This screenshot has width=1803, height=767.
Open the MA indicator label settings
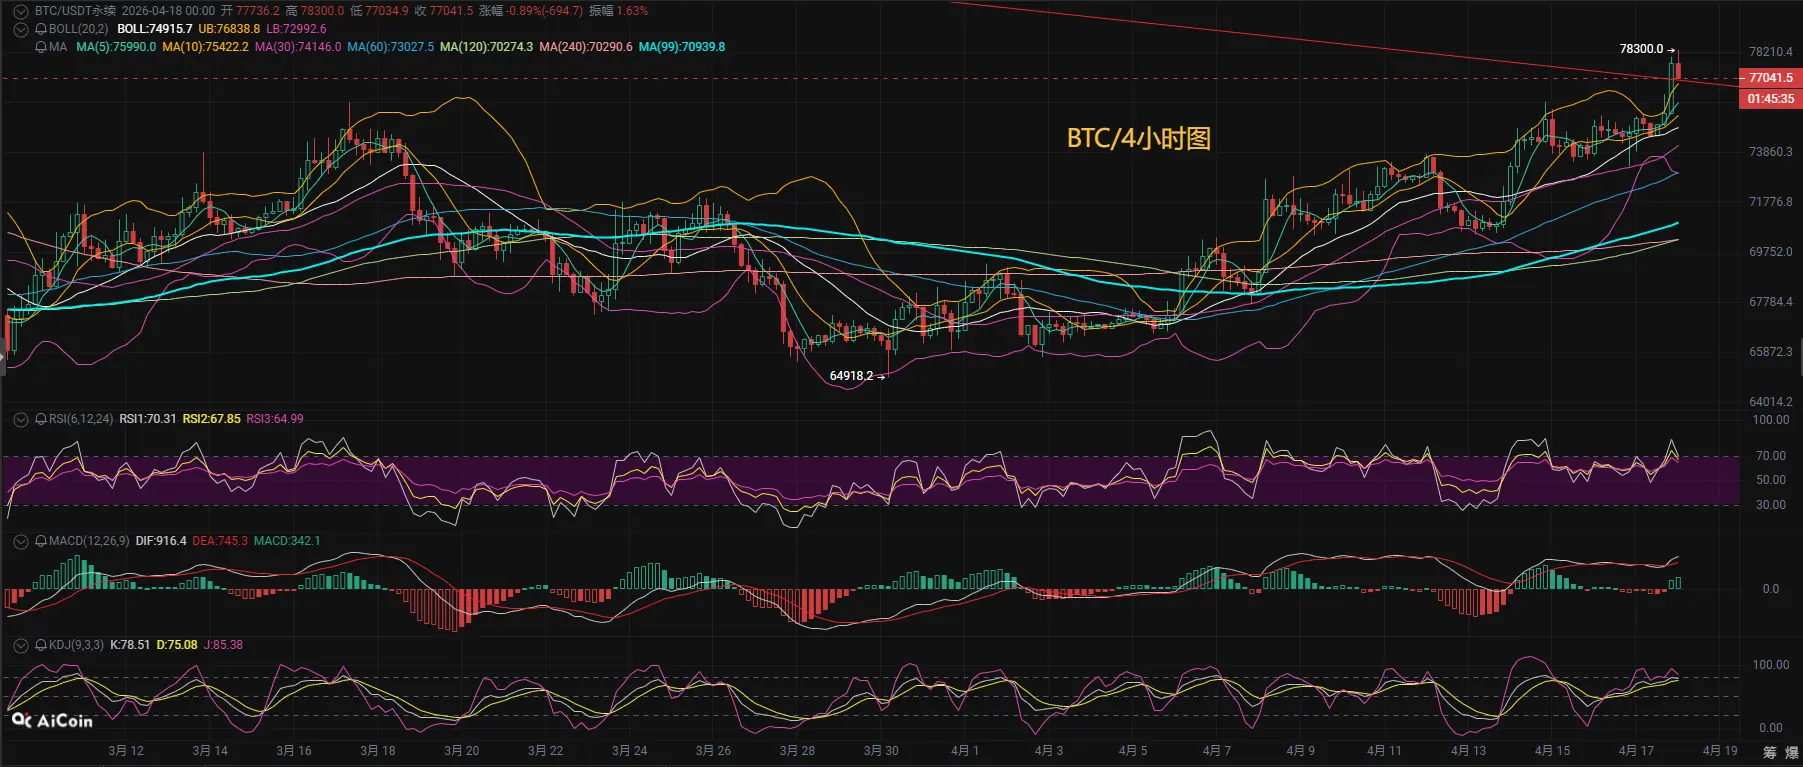point(58,47)
